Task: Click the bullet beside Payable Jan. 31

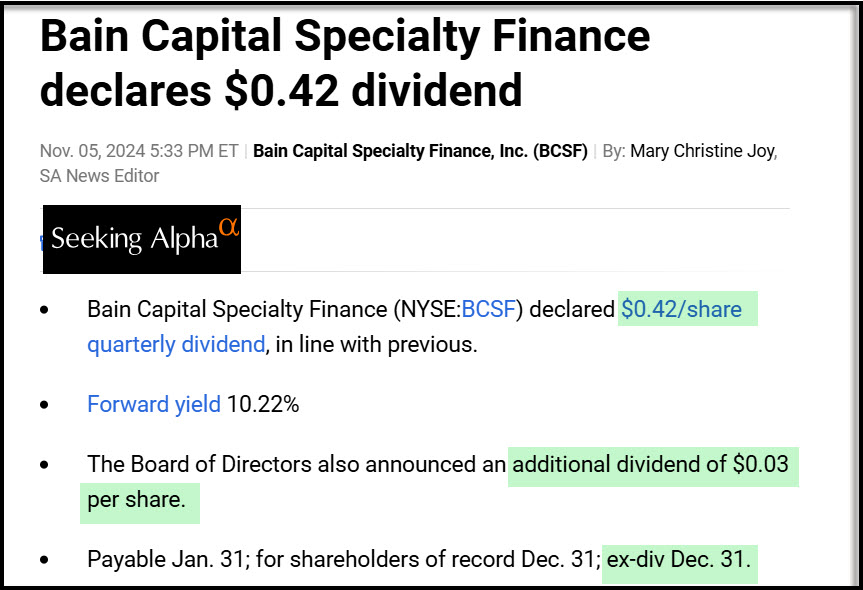Action: point(44,561)
